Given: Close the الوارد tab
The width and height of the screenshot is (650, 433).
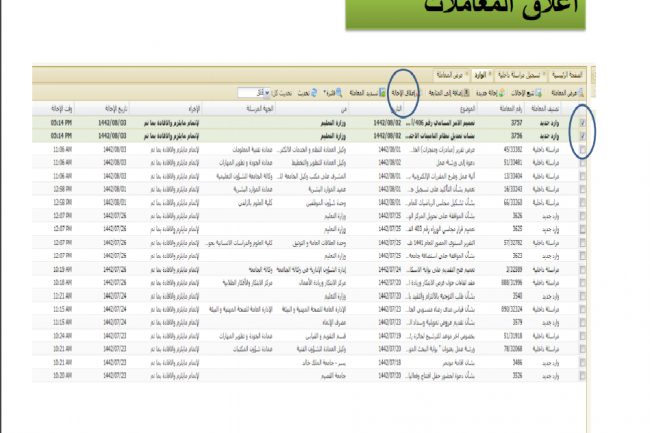Looking at the screenshot, I should tap(490, 74).
